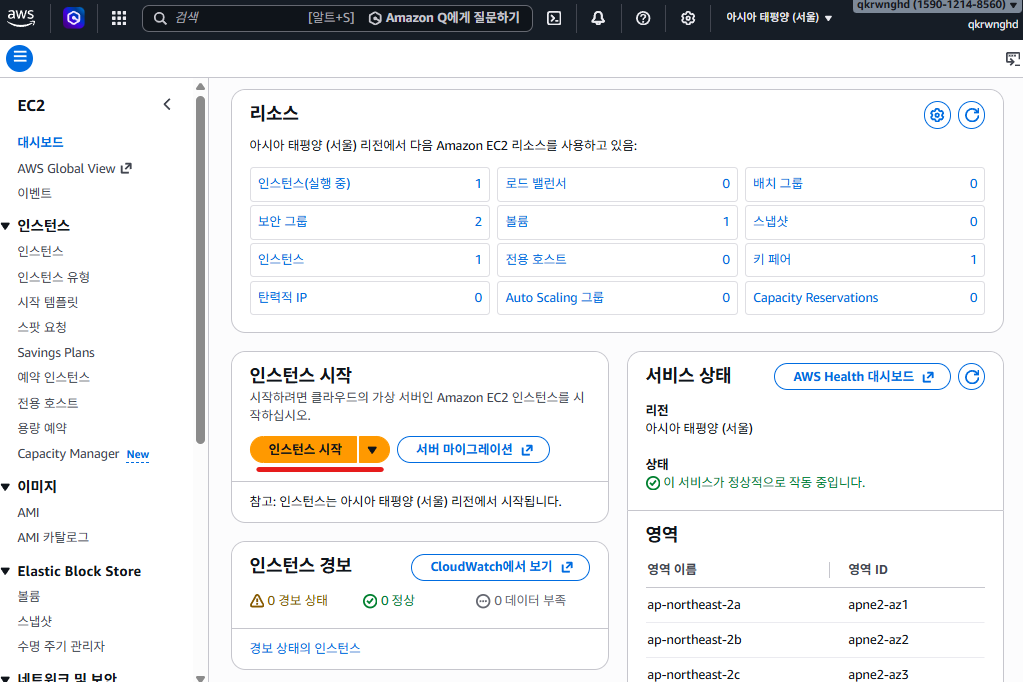Click the 0 정상 check icon
1023x682 pixels.
pos(370,600)
